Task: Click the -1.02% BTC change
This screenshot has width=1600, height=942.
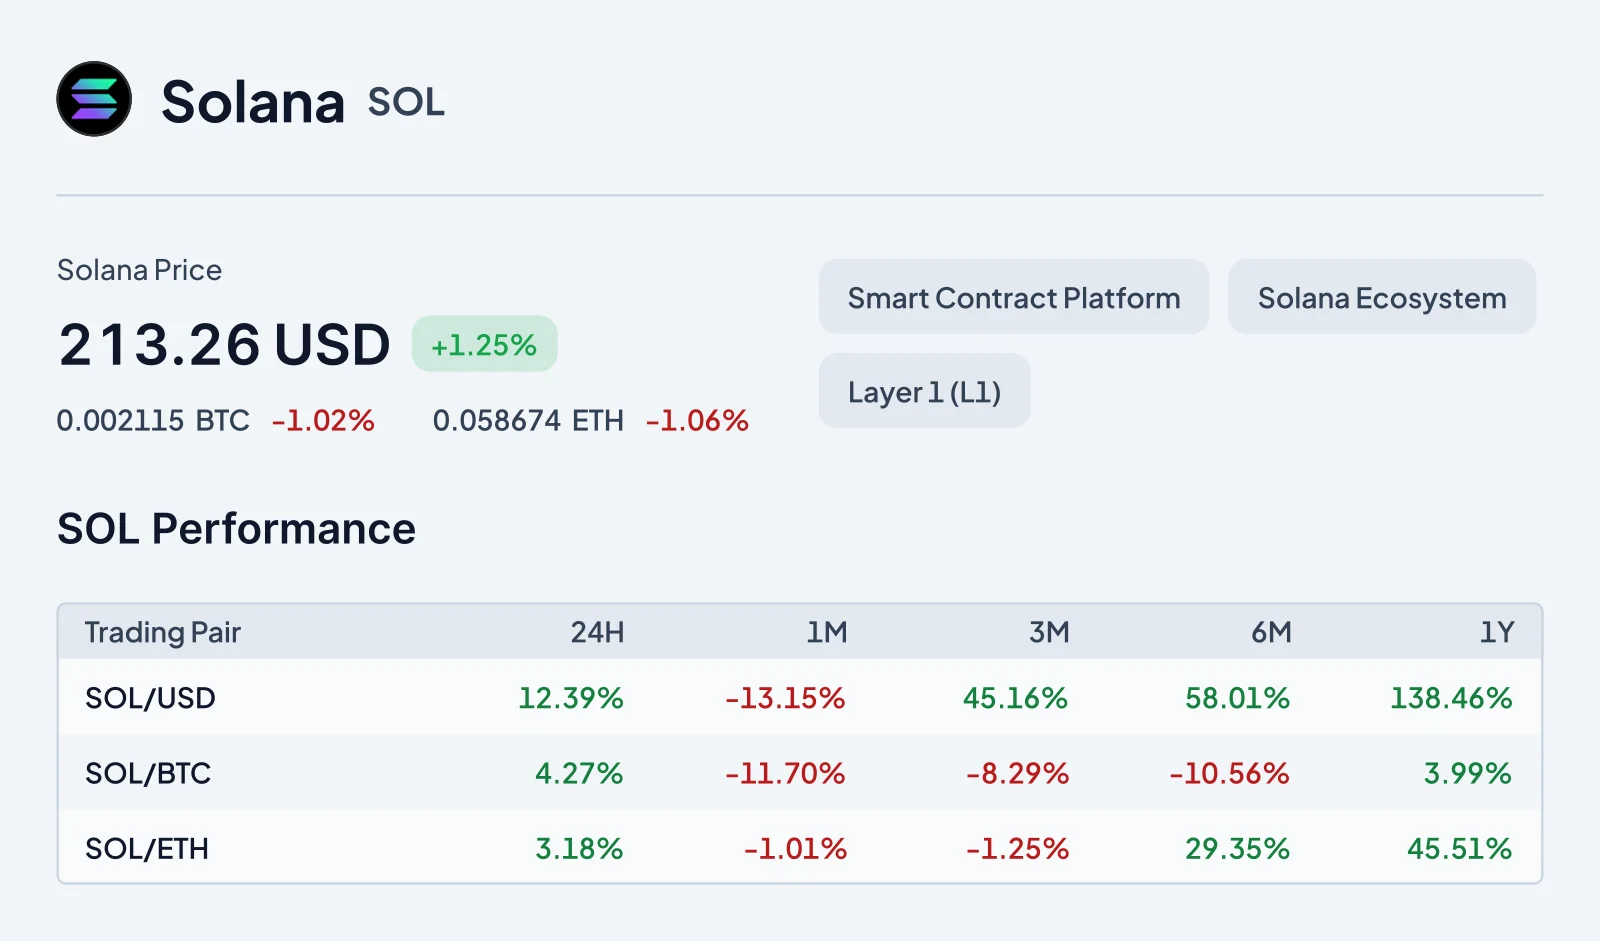Action: (x=323, y=421)
